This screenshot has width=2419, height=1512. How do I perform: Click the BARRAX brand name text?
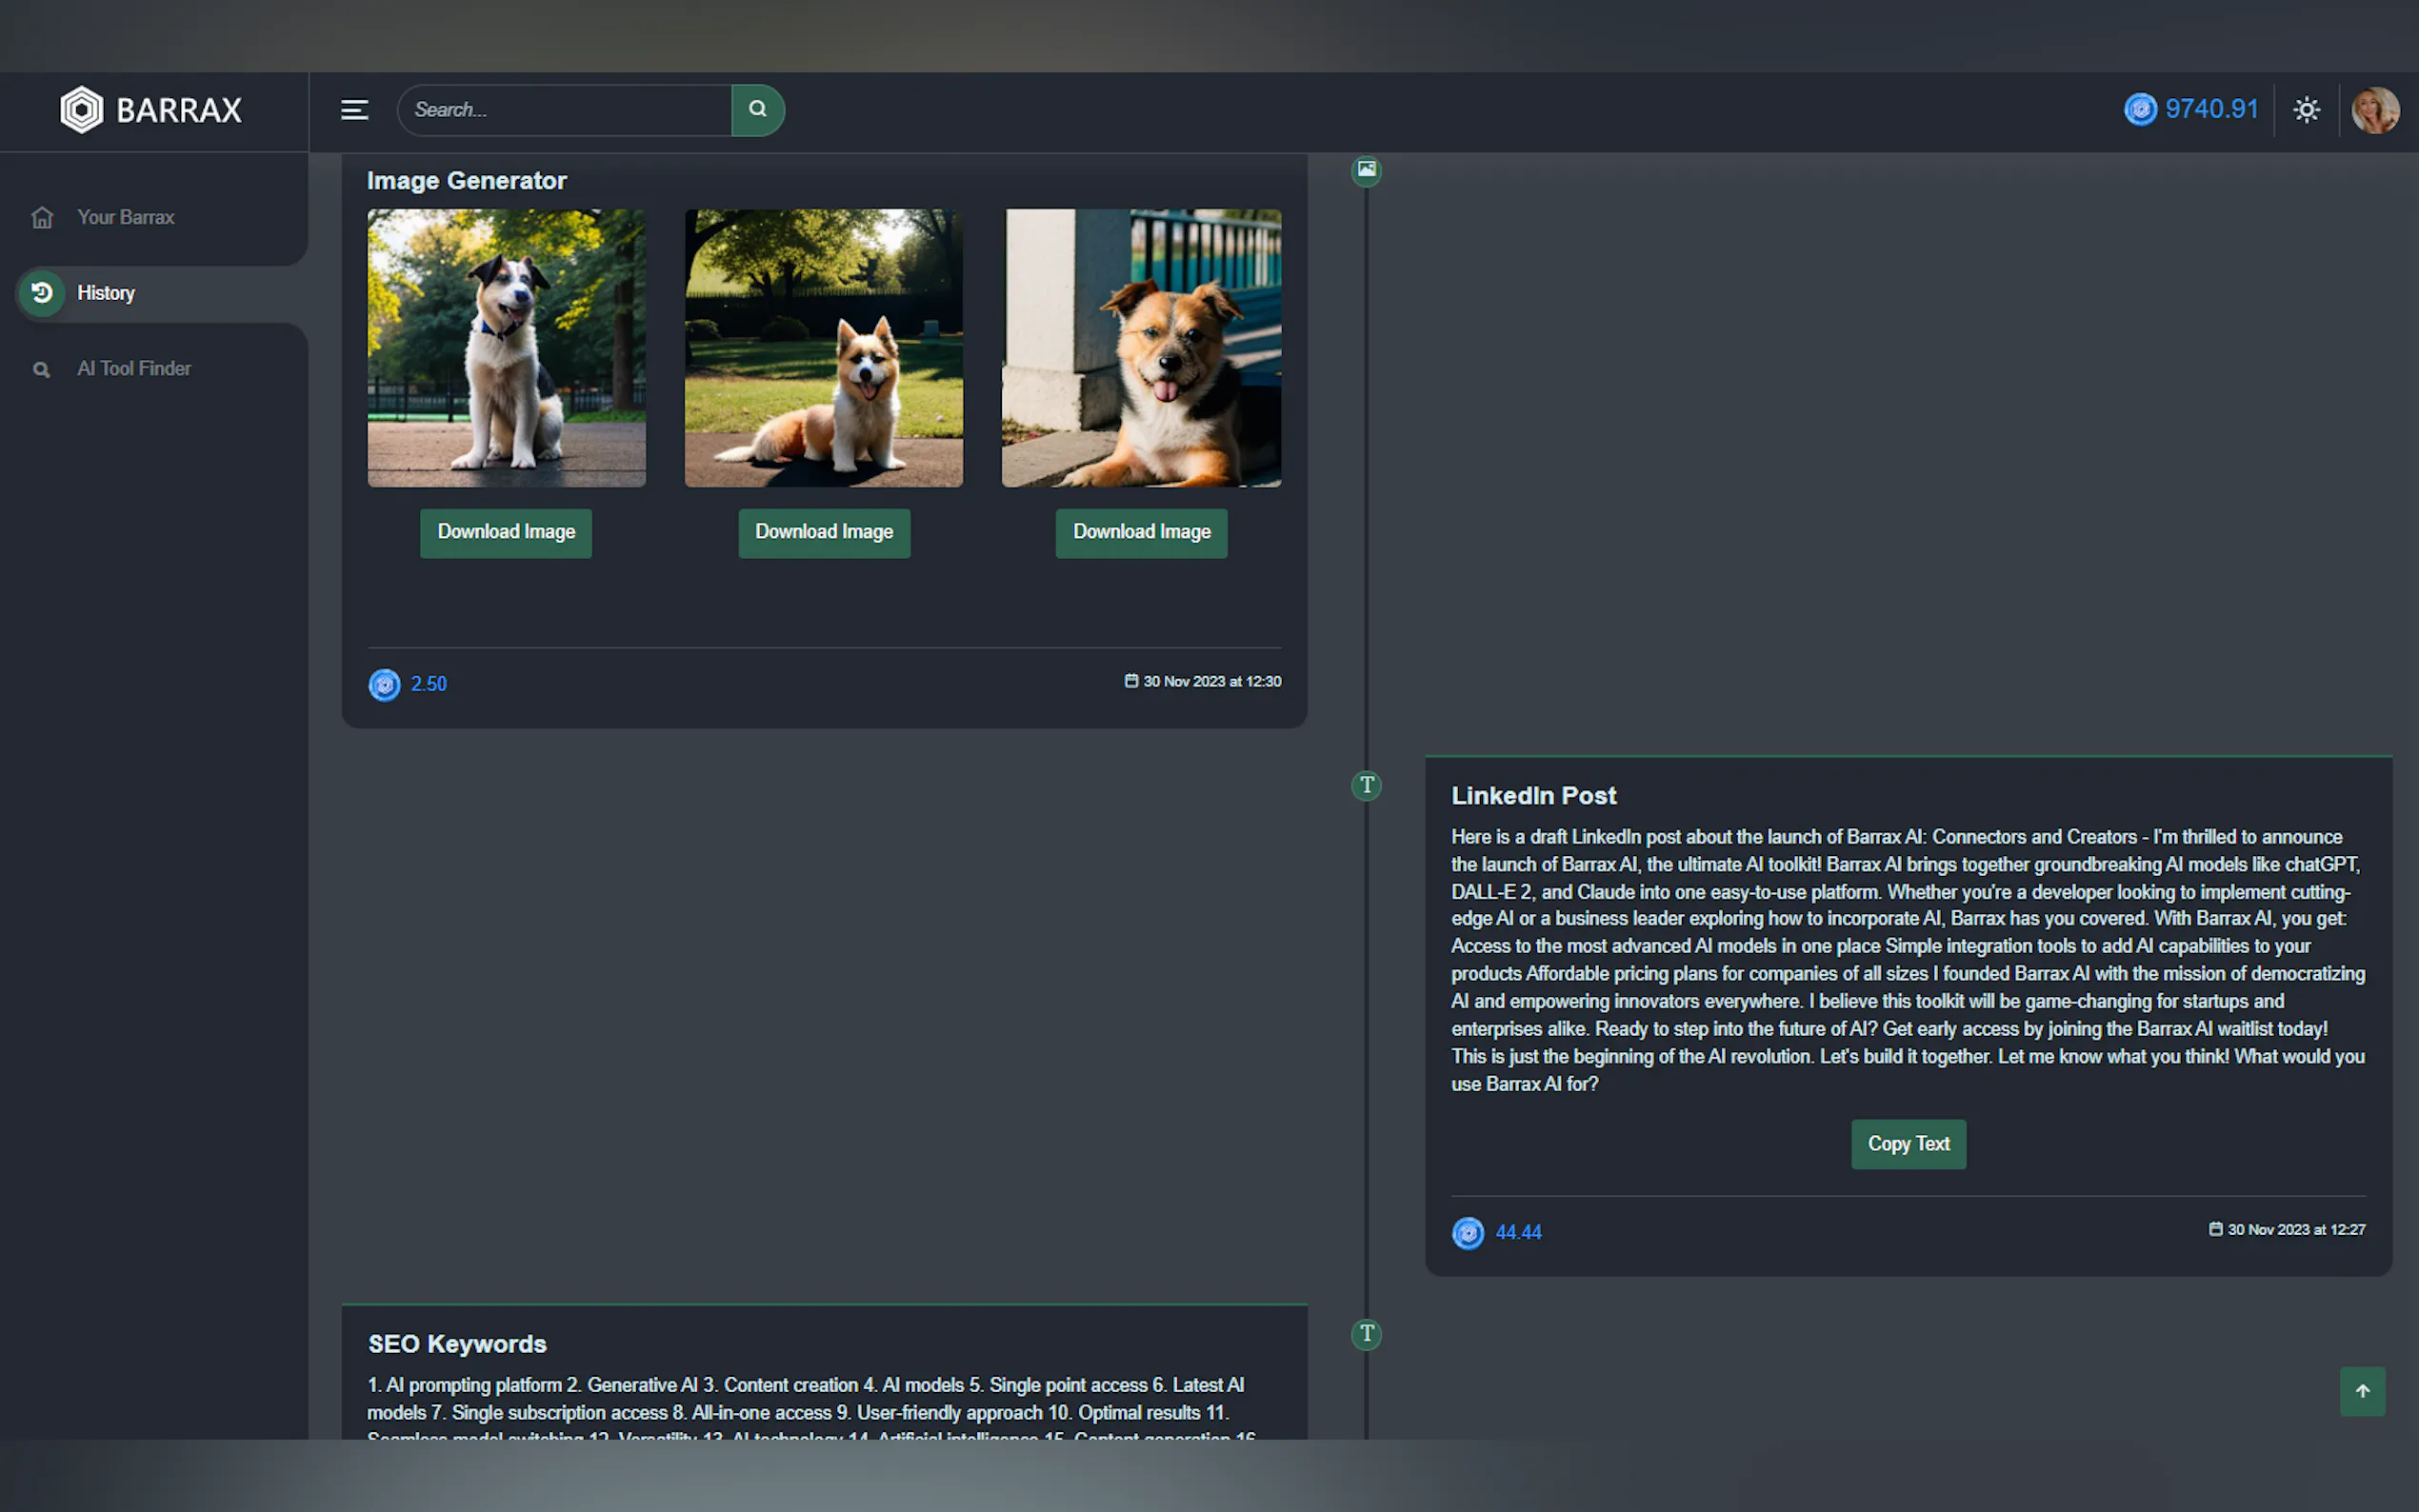coord(179,110)
